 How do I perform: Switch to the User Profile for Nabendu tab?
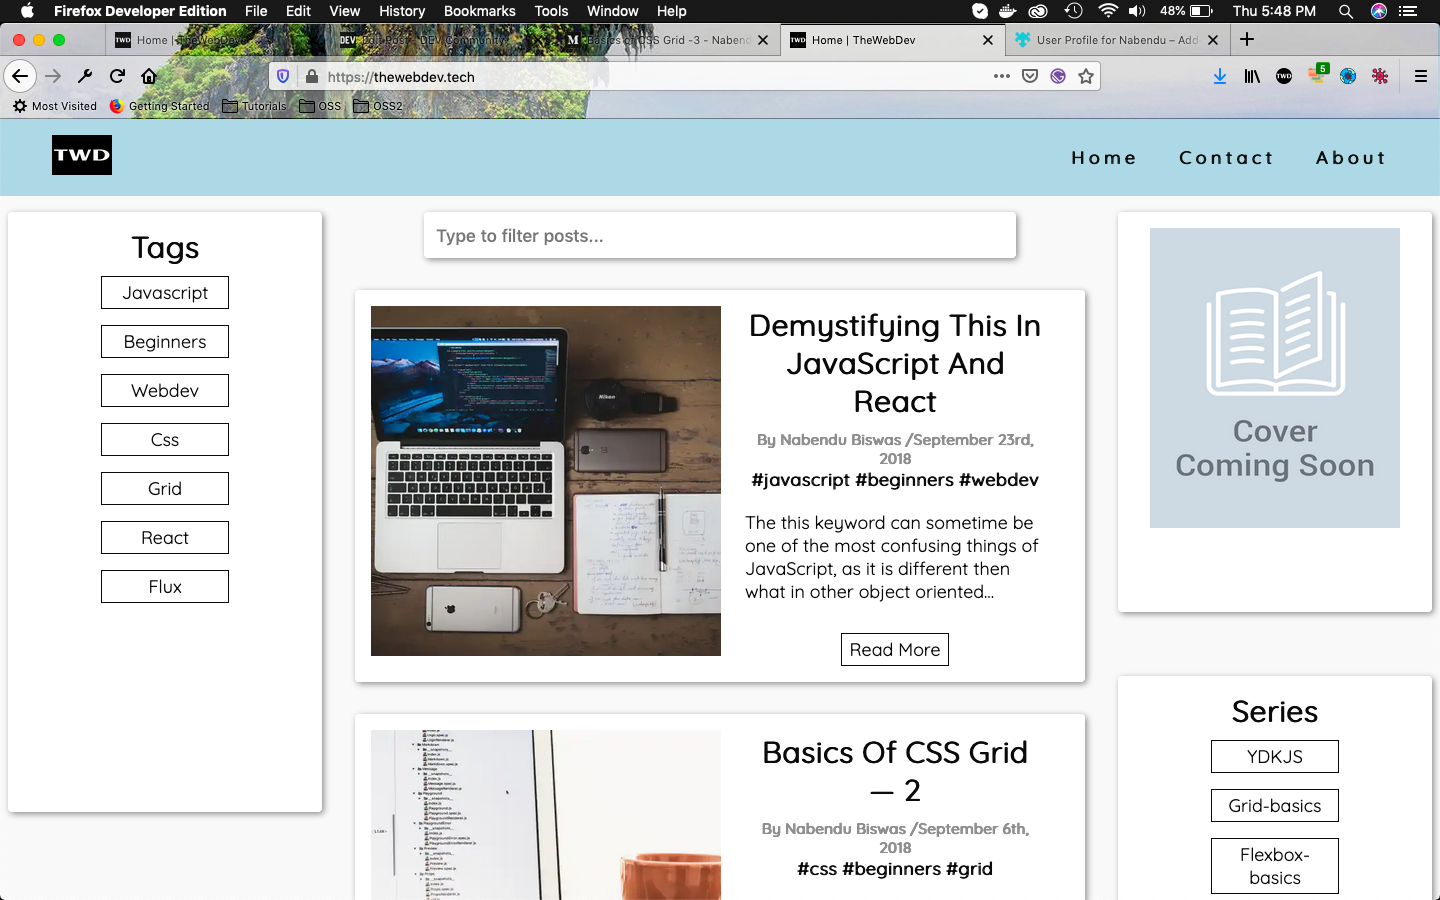[1116, 40]
